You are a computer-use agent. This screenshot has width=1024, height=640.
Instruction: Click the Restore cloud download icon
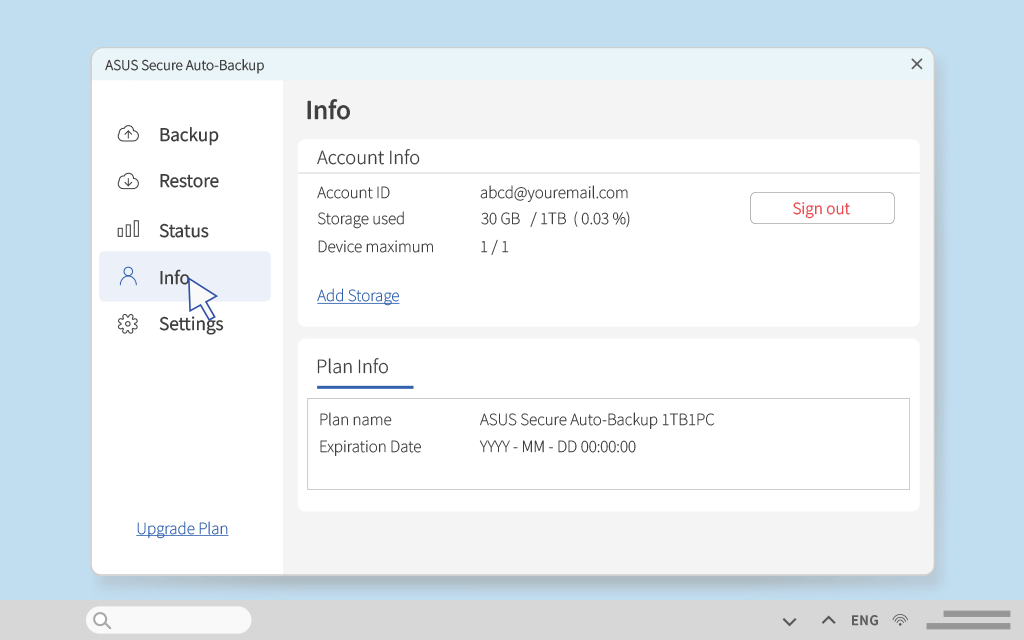coord(128,181)
